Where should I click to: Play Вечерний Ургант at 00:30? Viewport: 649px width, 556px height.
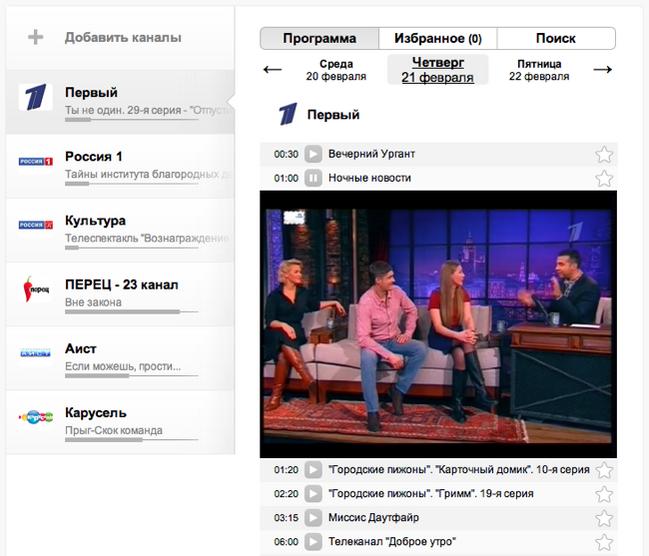coord(313,154)
